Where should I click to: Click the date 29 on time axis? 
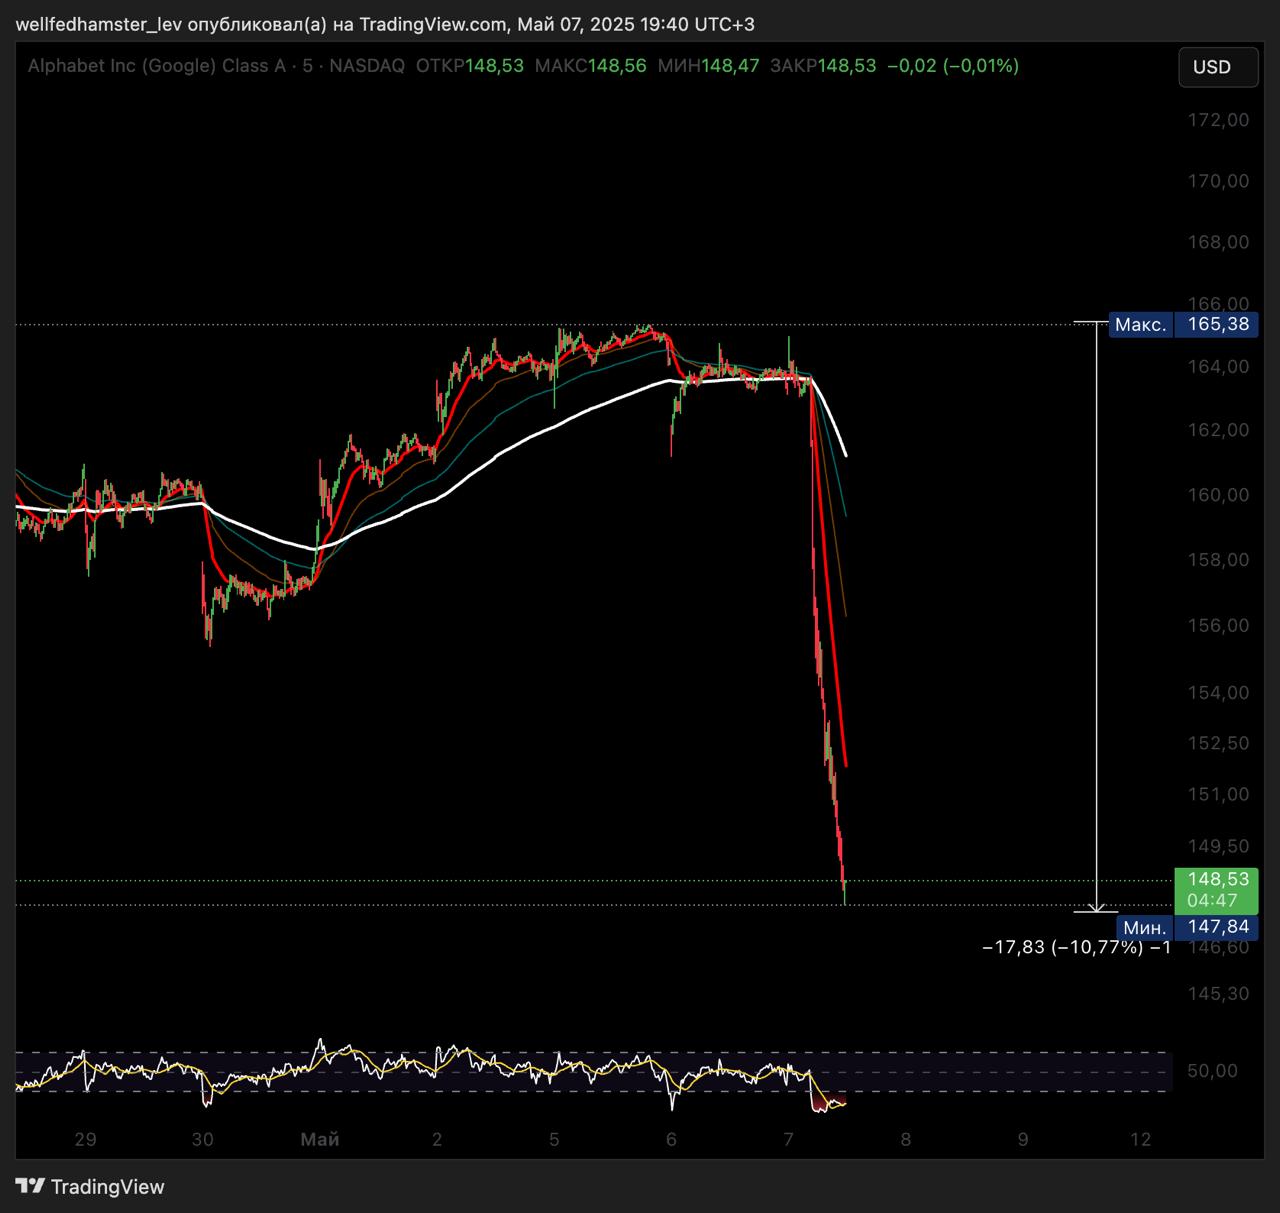pyautogui.click(x=85, y=1139)
